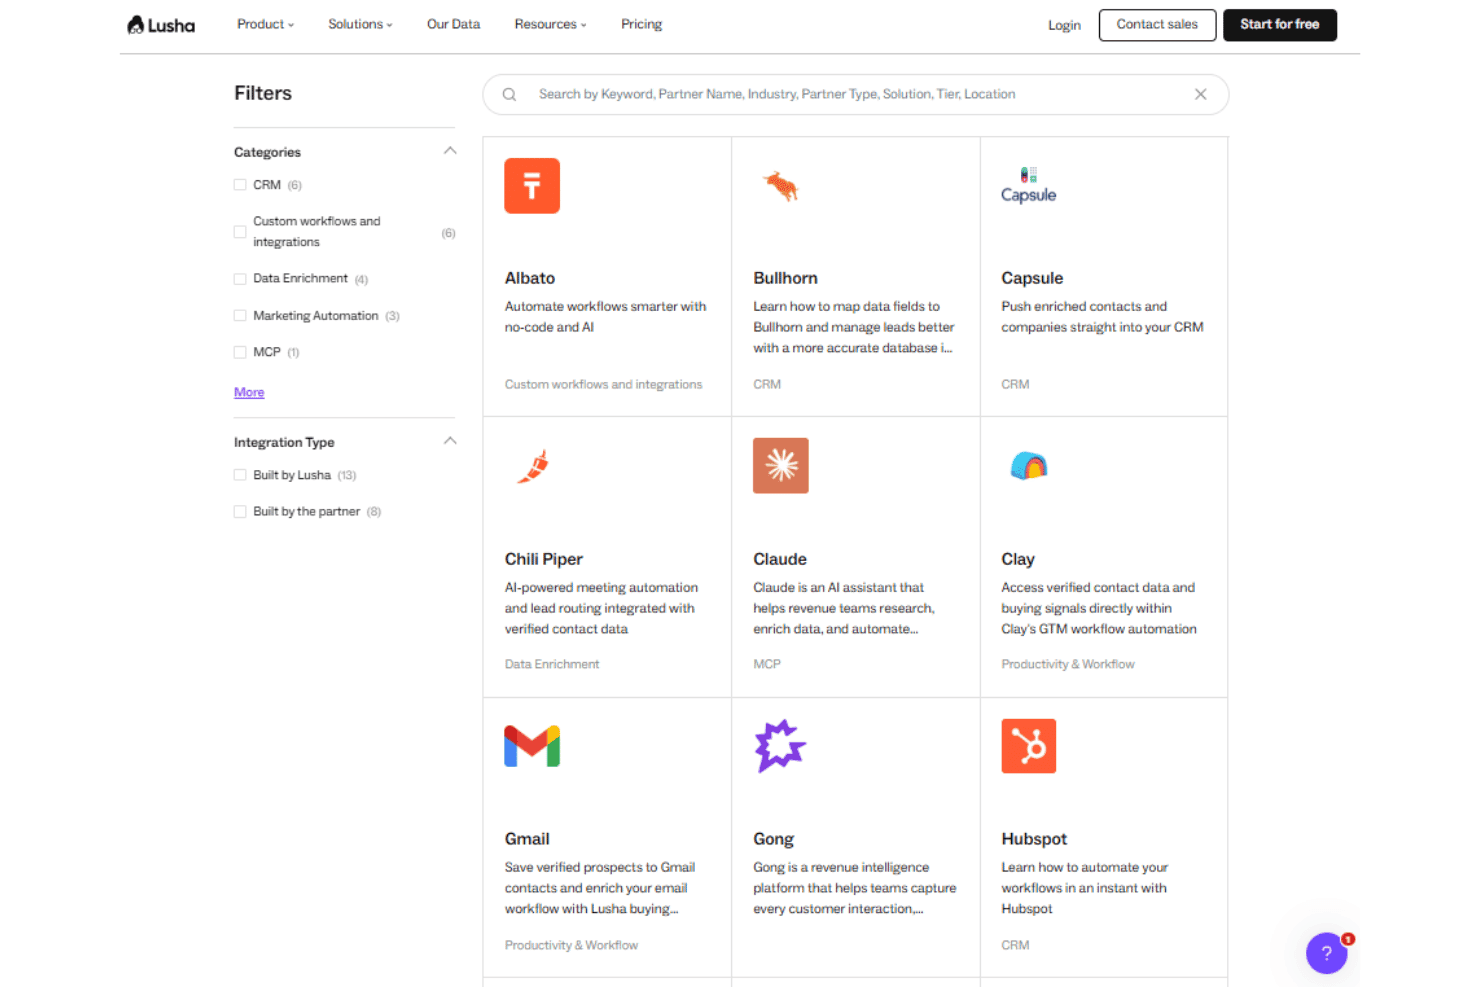Click the Chili Piper pepper logo
This screenshot has width=1480, height=987.
(x=534, y=466)
